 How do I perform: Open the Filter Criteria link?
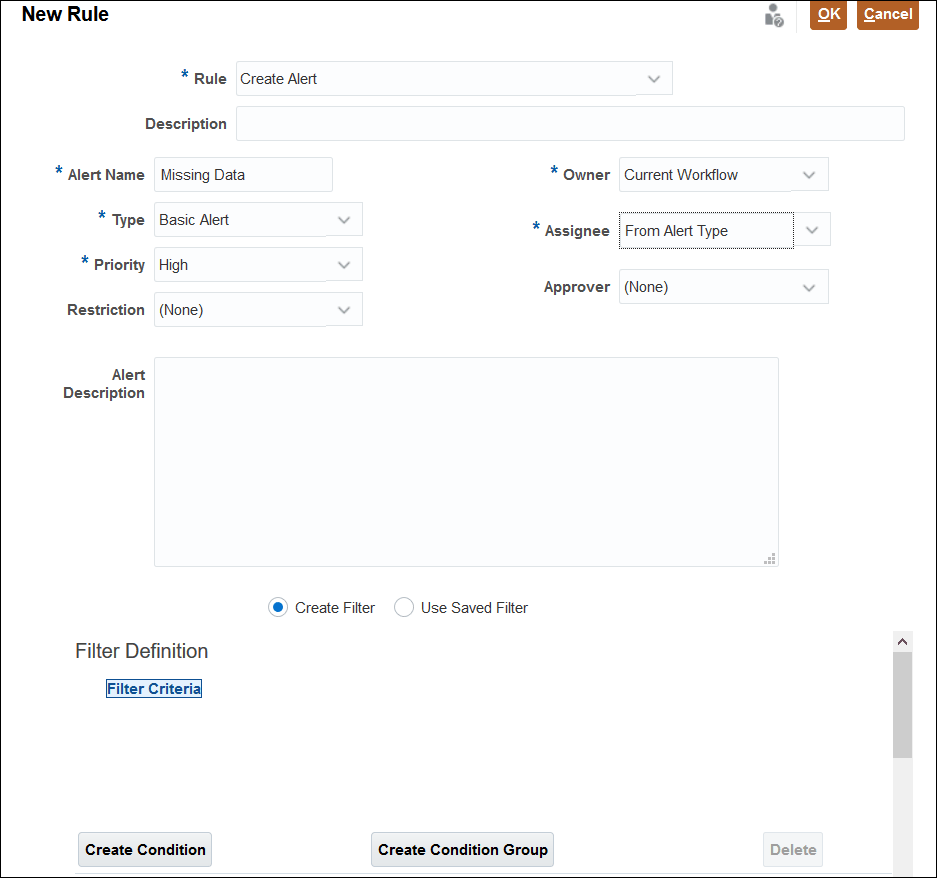point(154,689)
